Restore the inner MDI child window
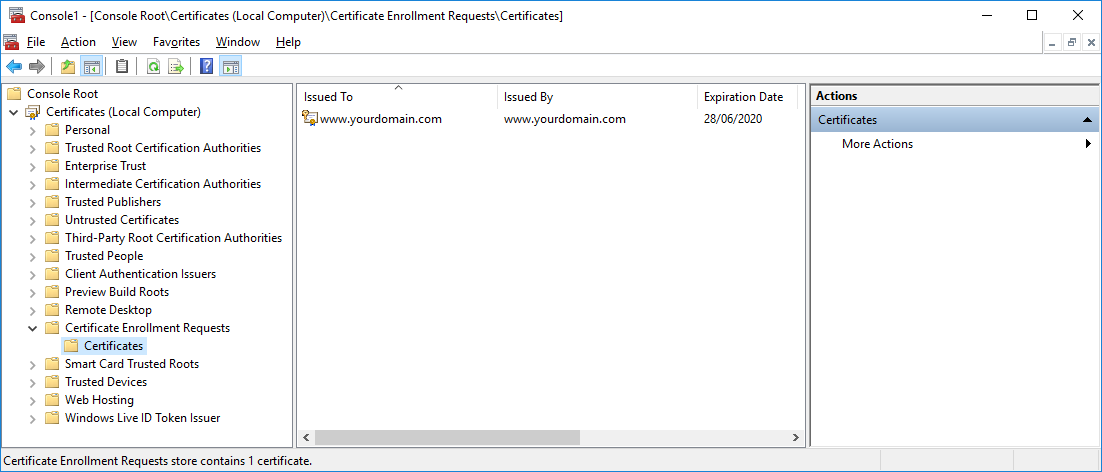This screenshot has width=1102, height=472. pyautogui.click(x=1072, y=43)
